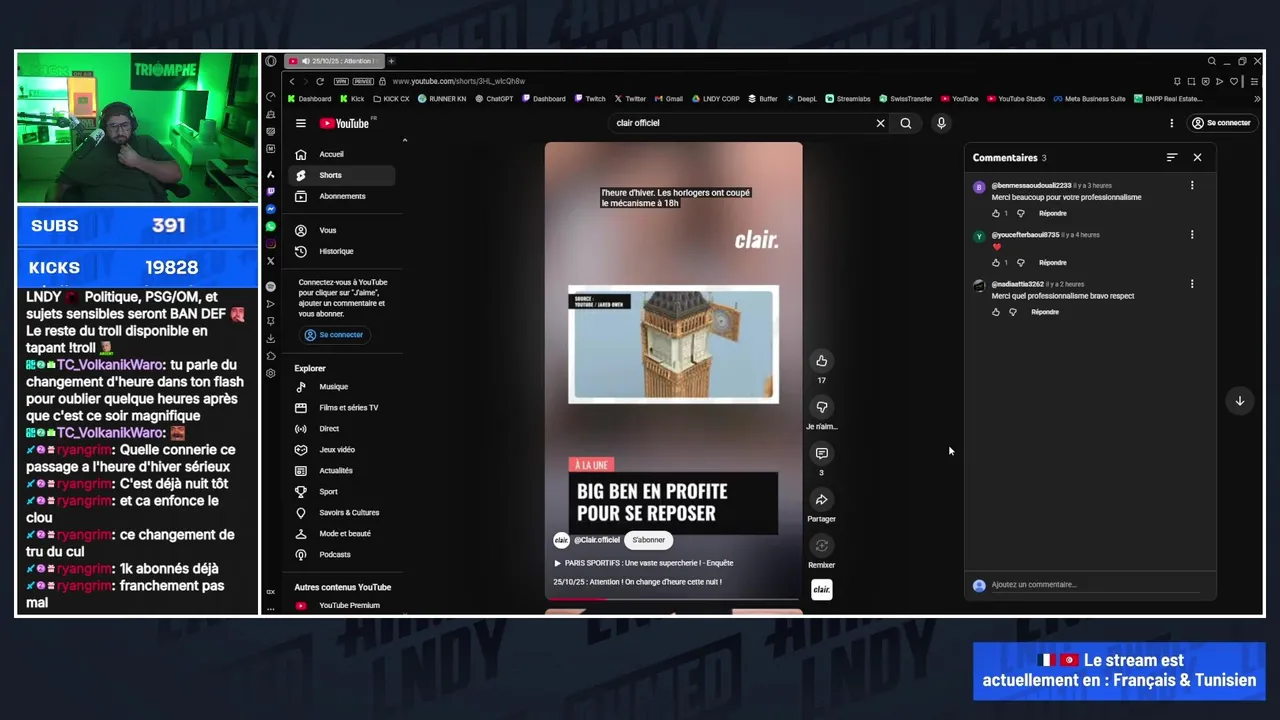The width and height of the screenshot is (1280, 720).
Task: Click the YouTube logo
Action: pos(345,123)
